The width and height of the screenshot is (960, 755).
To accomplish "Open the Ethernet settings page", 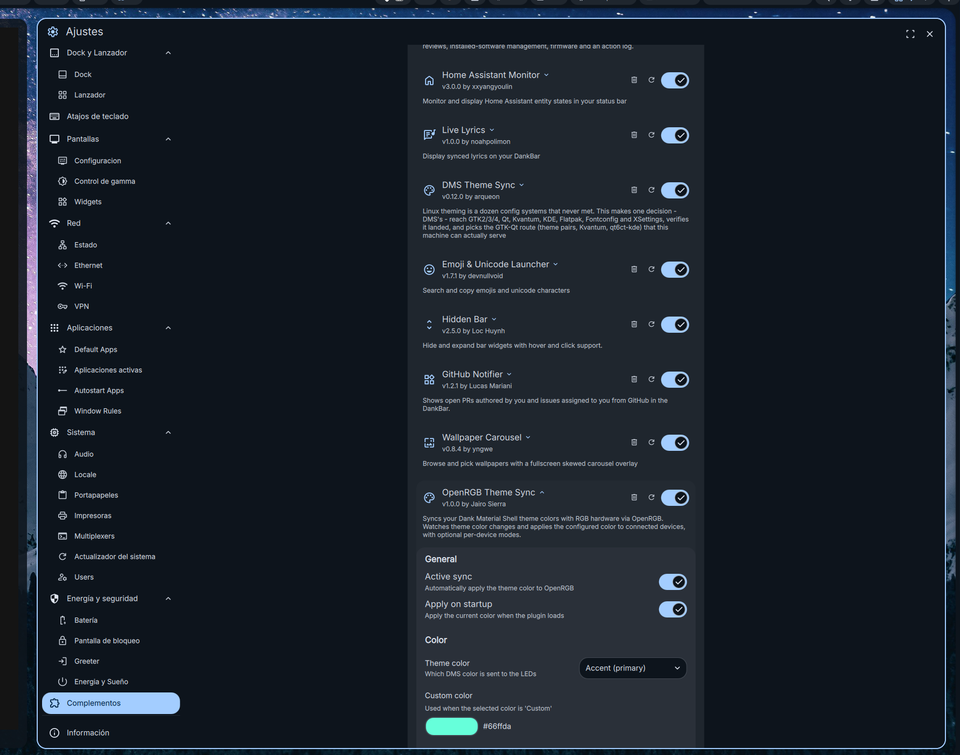I will pyautogui.click(x=111, y=266).
